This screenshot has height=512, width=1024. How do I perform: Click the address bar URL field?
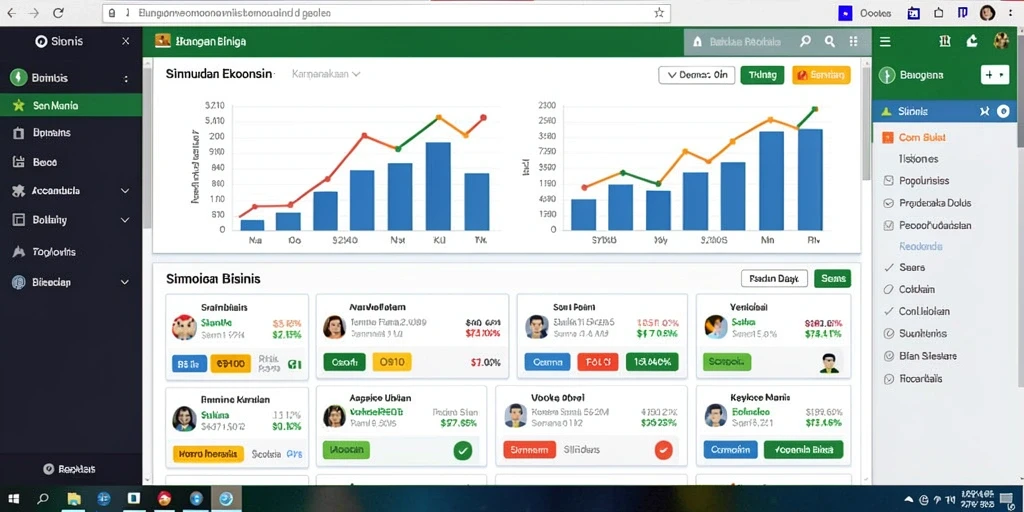coord(386,12)
